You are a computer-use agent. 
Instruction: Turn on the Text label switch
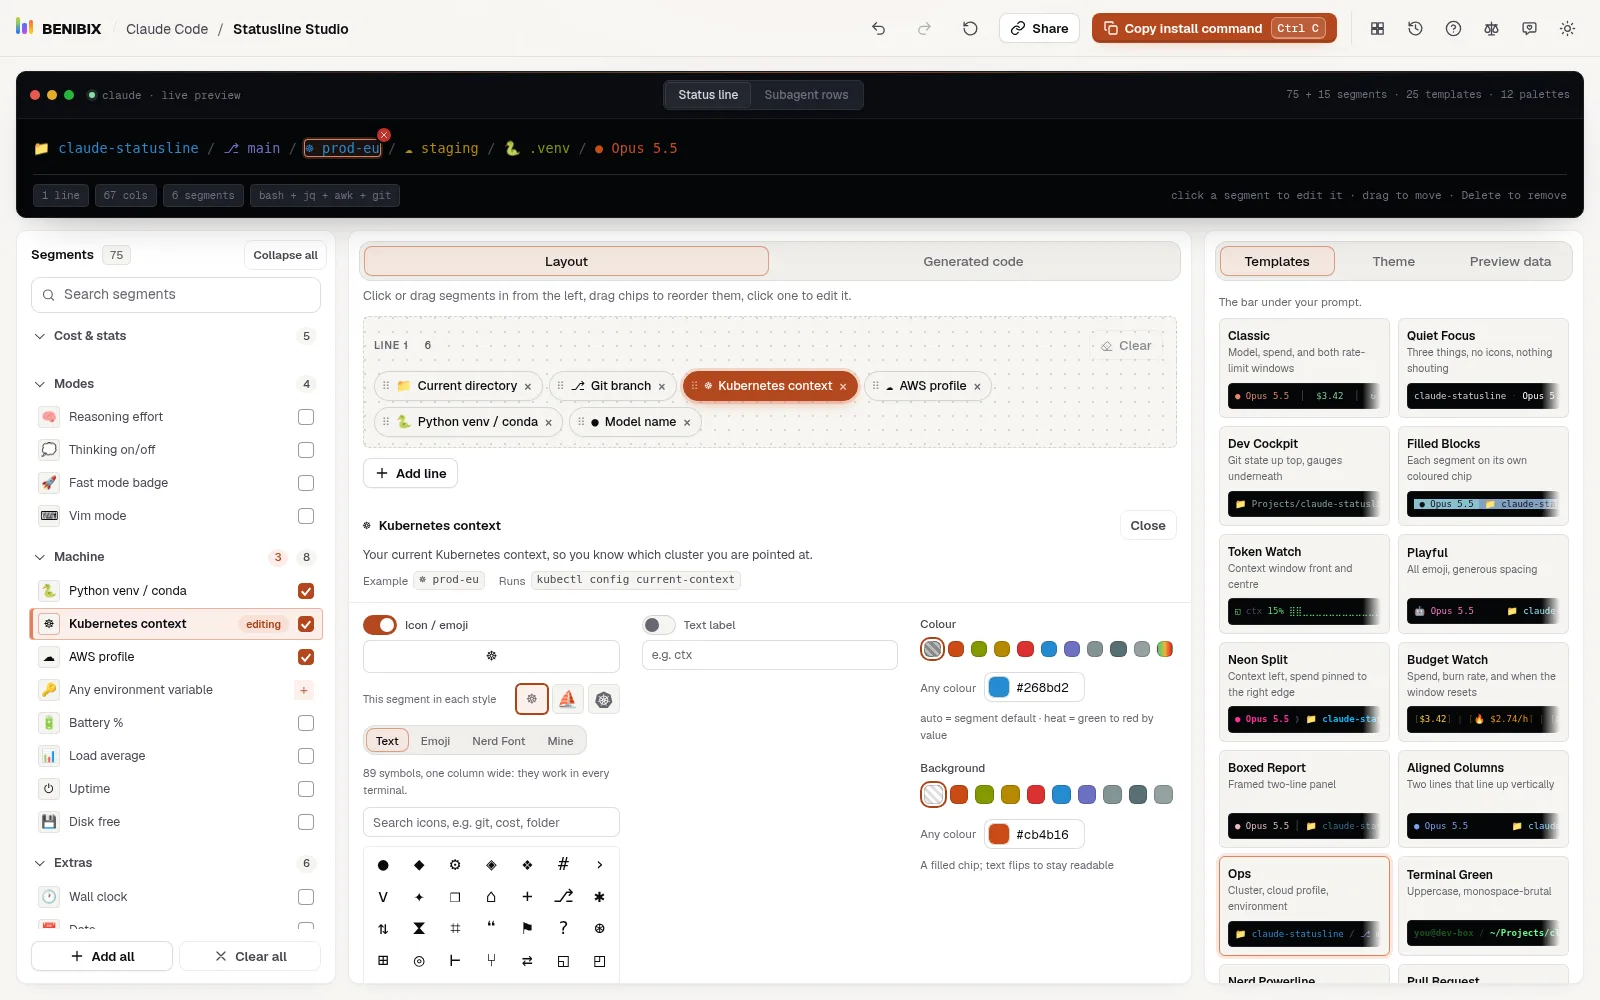point(659,625)
